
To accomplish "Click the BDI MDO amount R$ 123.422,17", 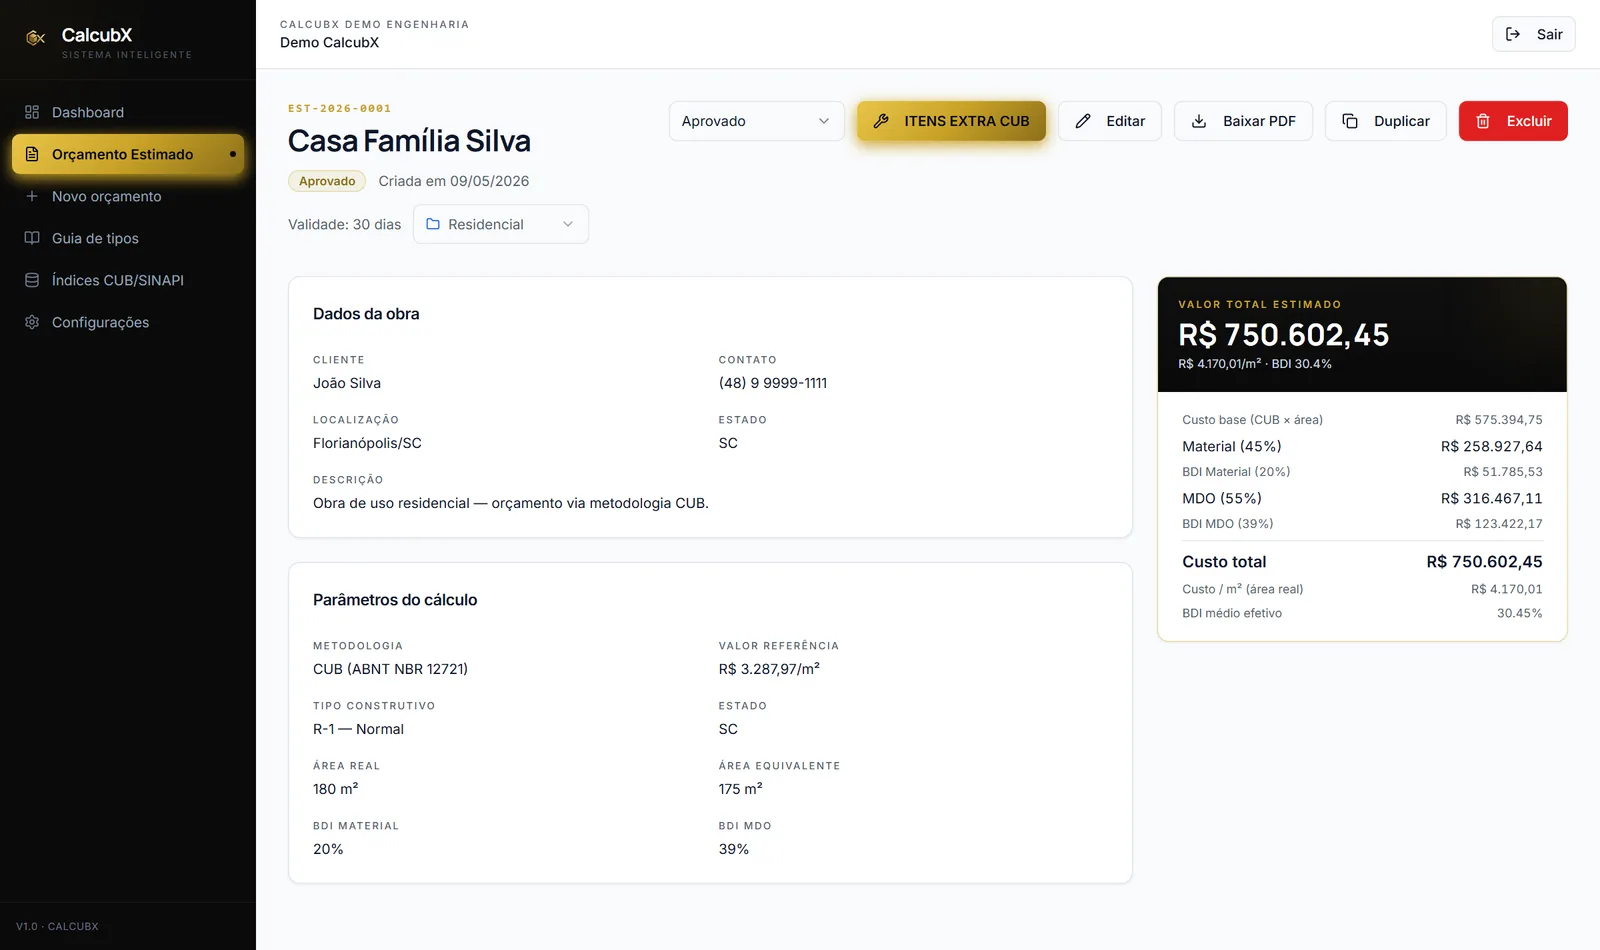I will (x=1499, y=524).
